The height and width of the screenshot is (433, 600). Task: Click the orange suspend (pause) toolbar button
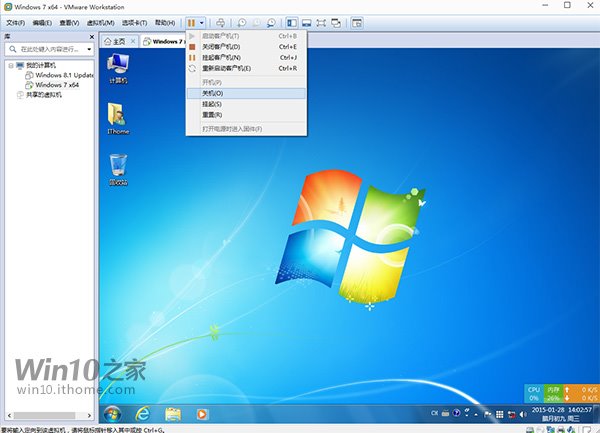click(x=192, y=23)
